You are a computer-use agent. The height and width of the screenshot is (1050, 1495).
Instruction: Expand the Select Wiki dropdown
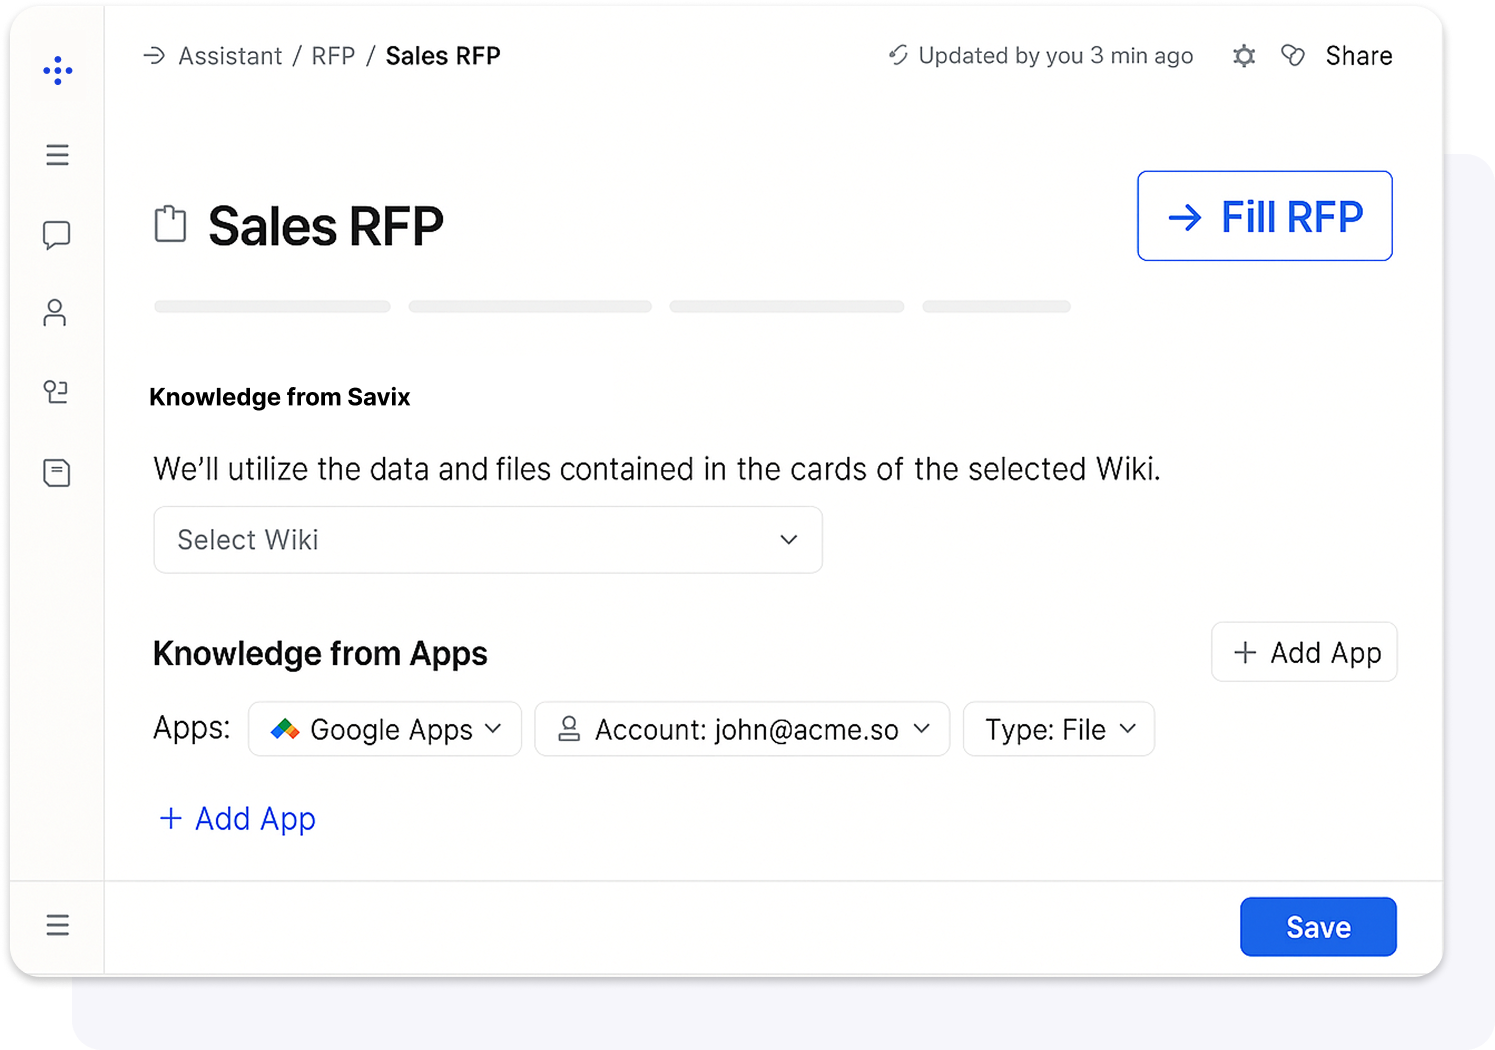pos(488,540)
